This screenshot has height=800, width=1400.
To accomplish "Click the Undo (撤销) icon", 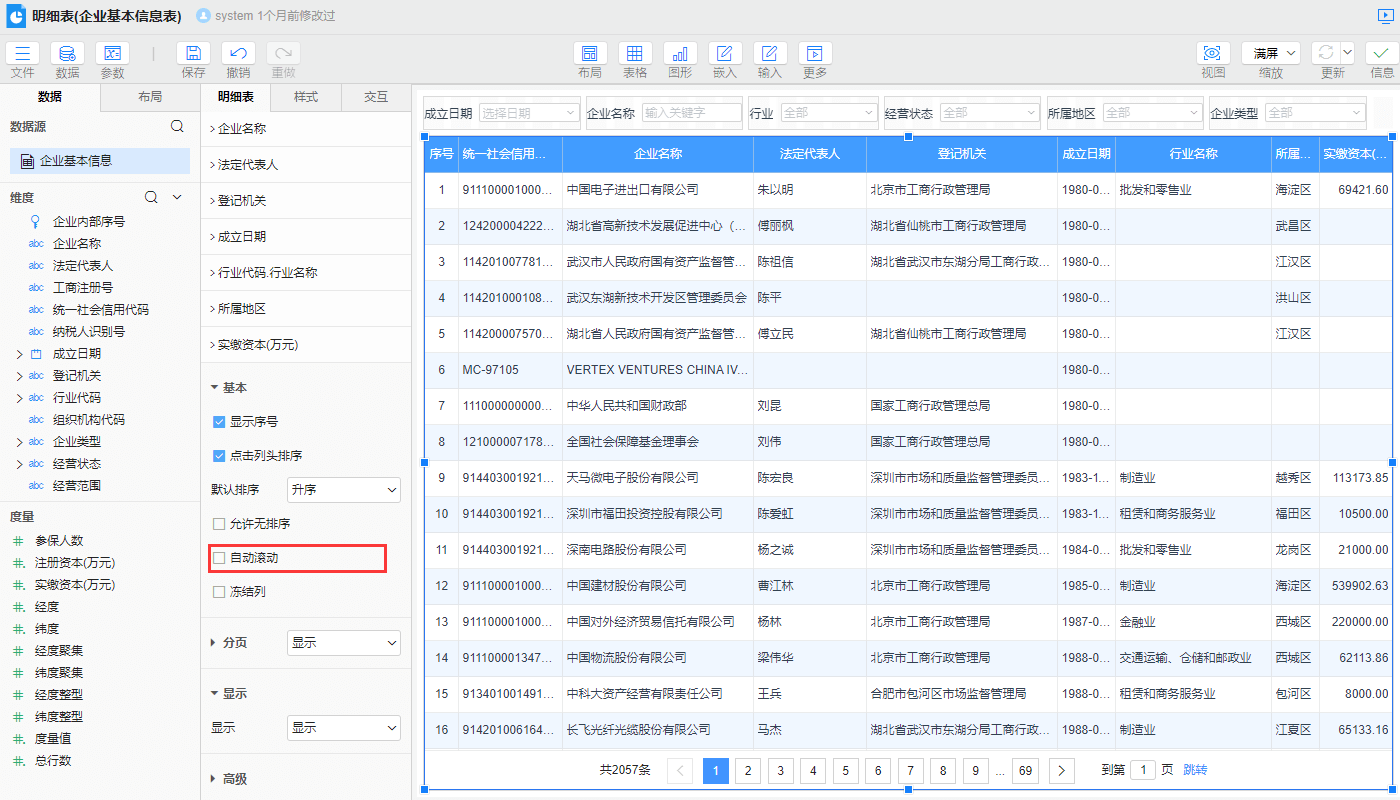I will coord(238,54).
